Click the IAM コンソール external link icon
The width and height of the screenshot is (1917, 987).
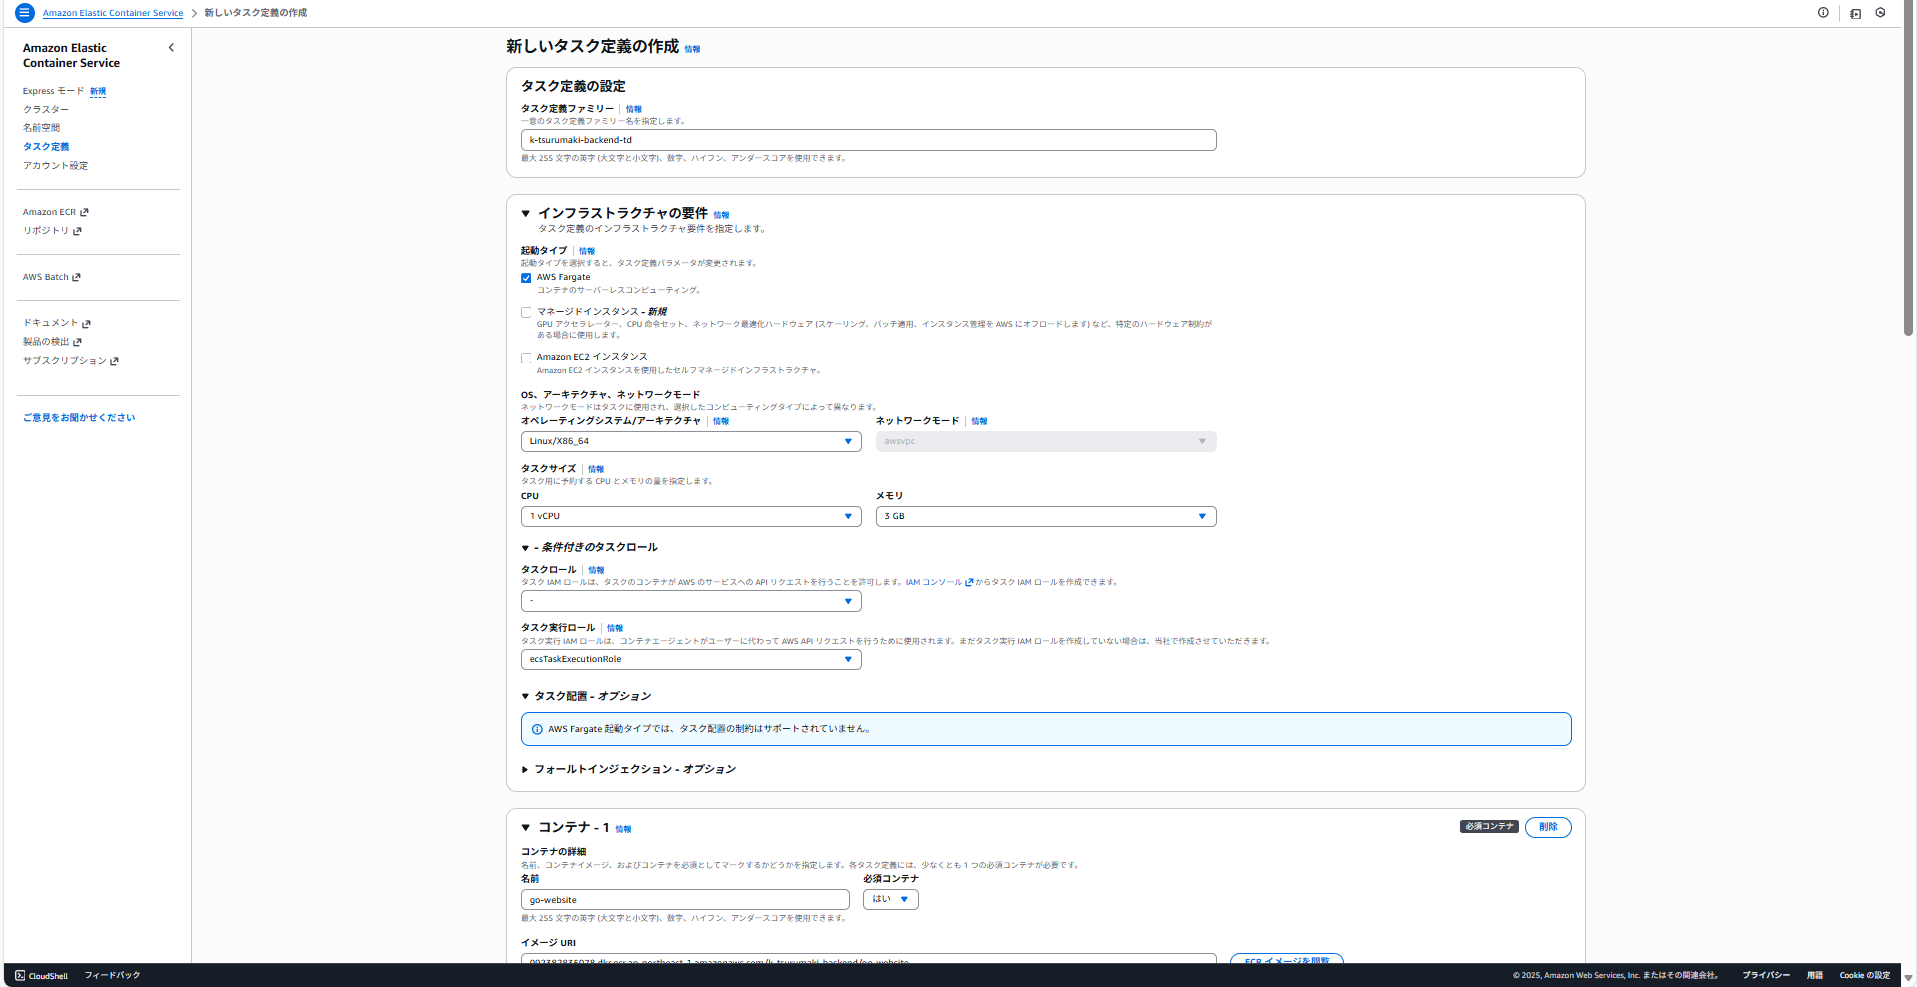coord(969,582)
